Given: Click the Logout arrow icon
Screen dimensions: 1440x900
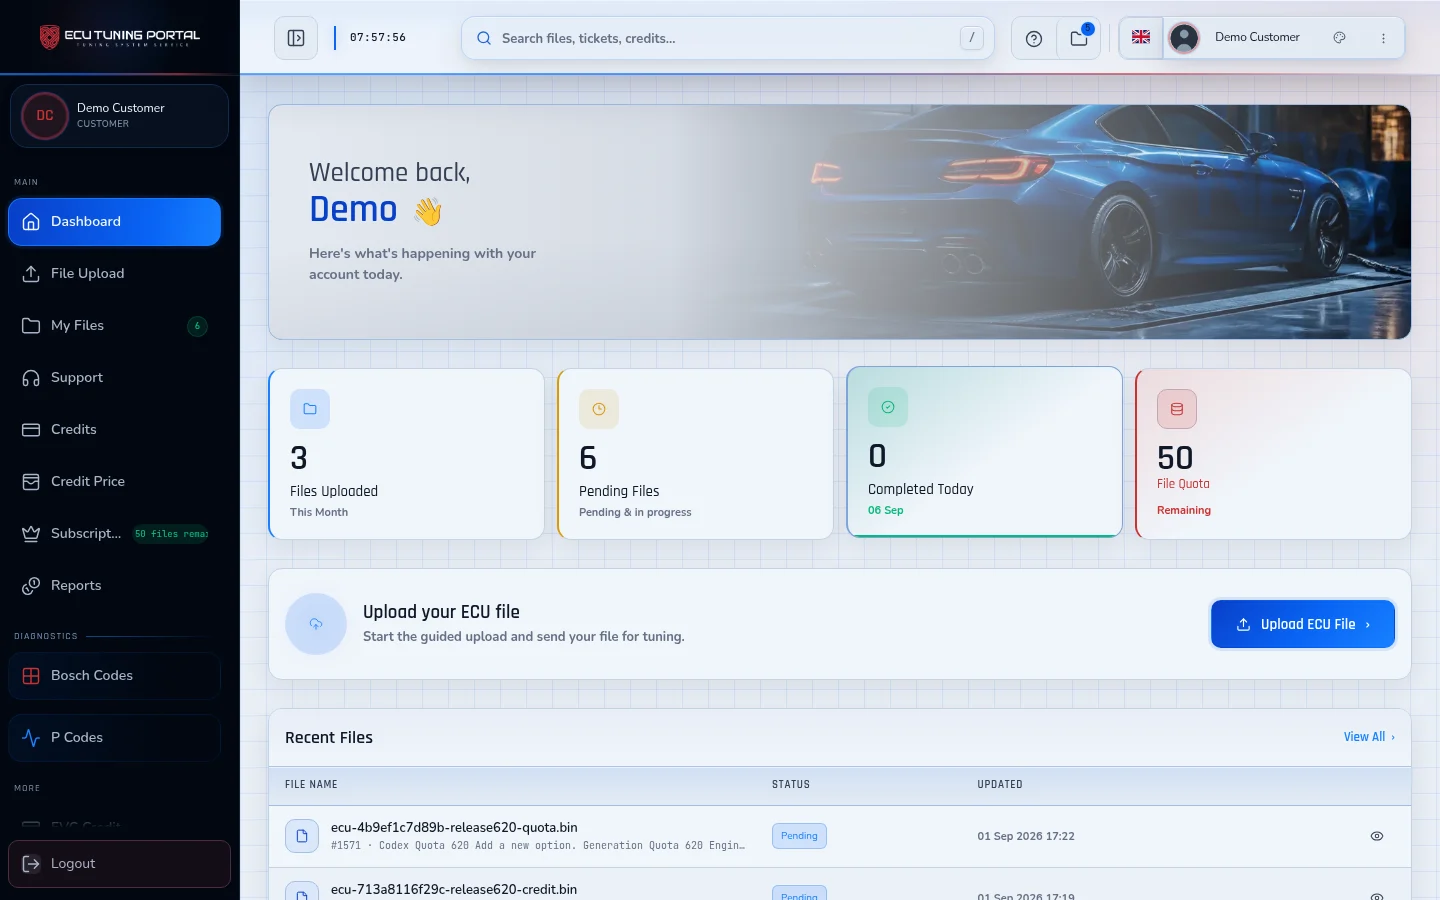Looking at the screenshot, I should [x=31, y=864].
